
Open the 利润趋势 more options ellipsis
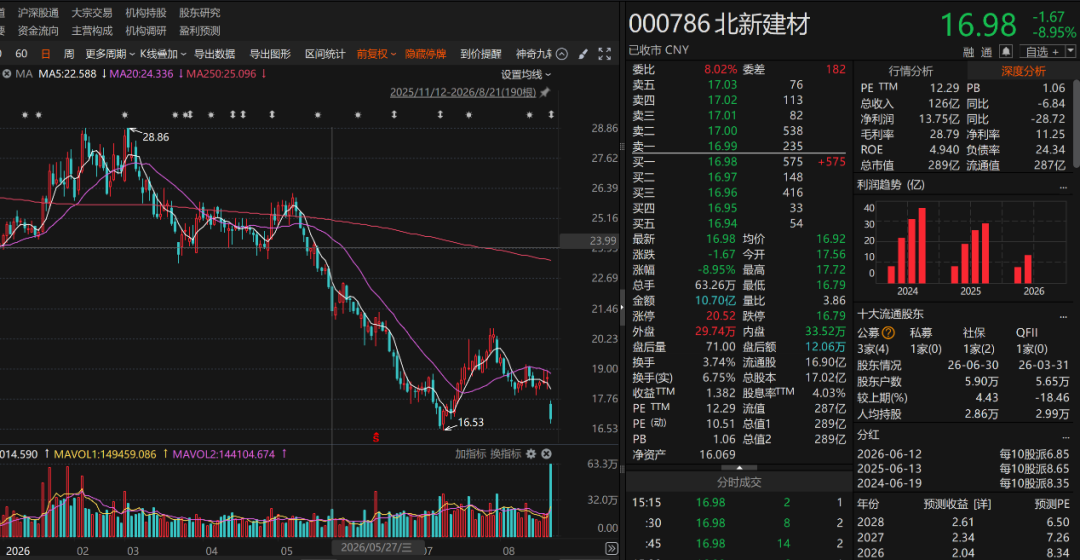(x=1063, y=185)
